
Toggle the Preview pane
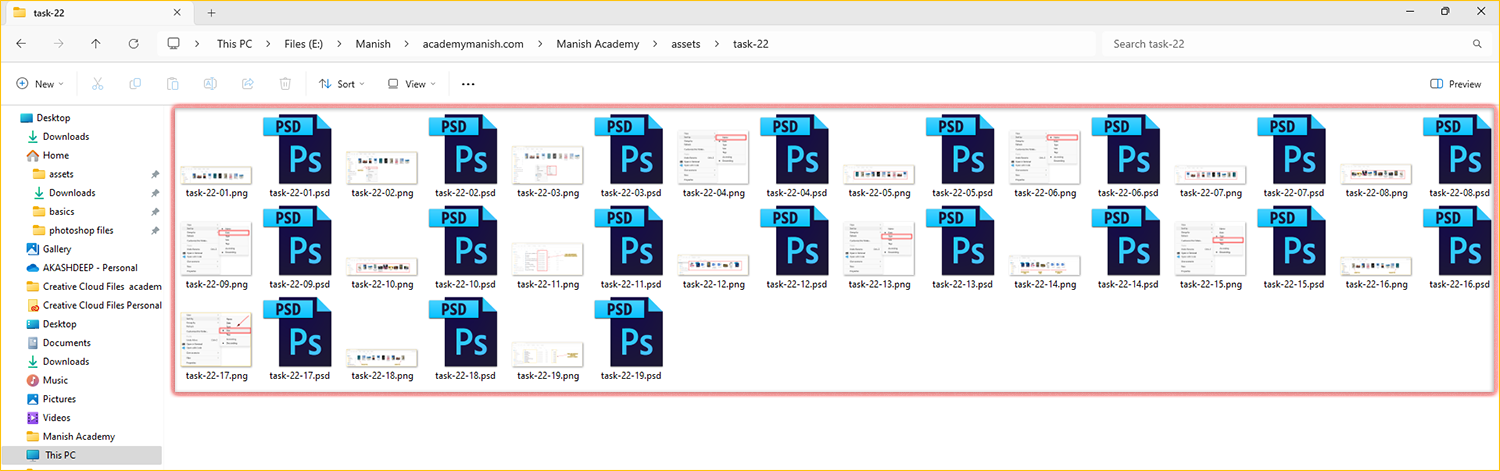1456,84
